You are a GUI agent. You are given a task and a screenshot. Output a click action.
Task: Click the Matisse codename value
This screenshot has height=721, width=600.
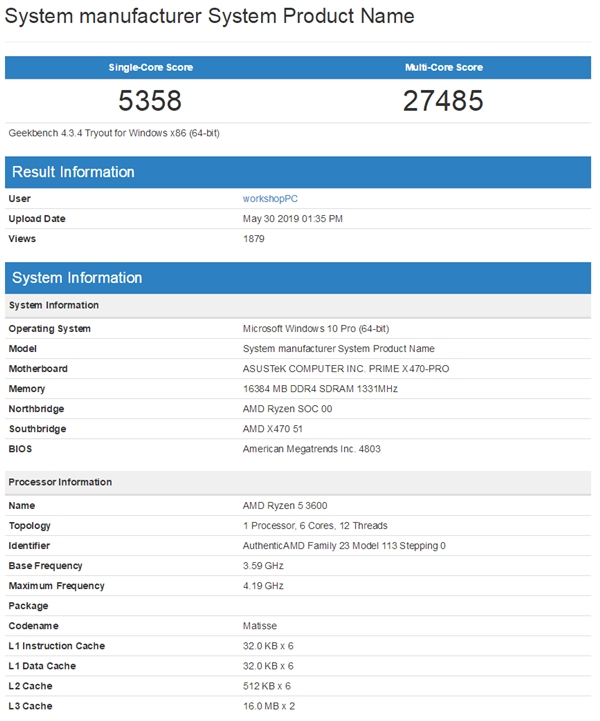tap(260, 626)
